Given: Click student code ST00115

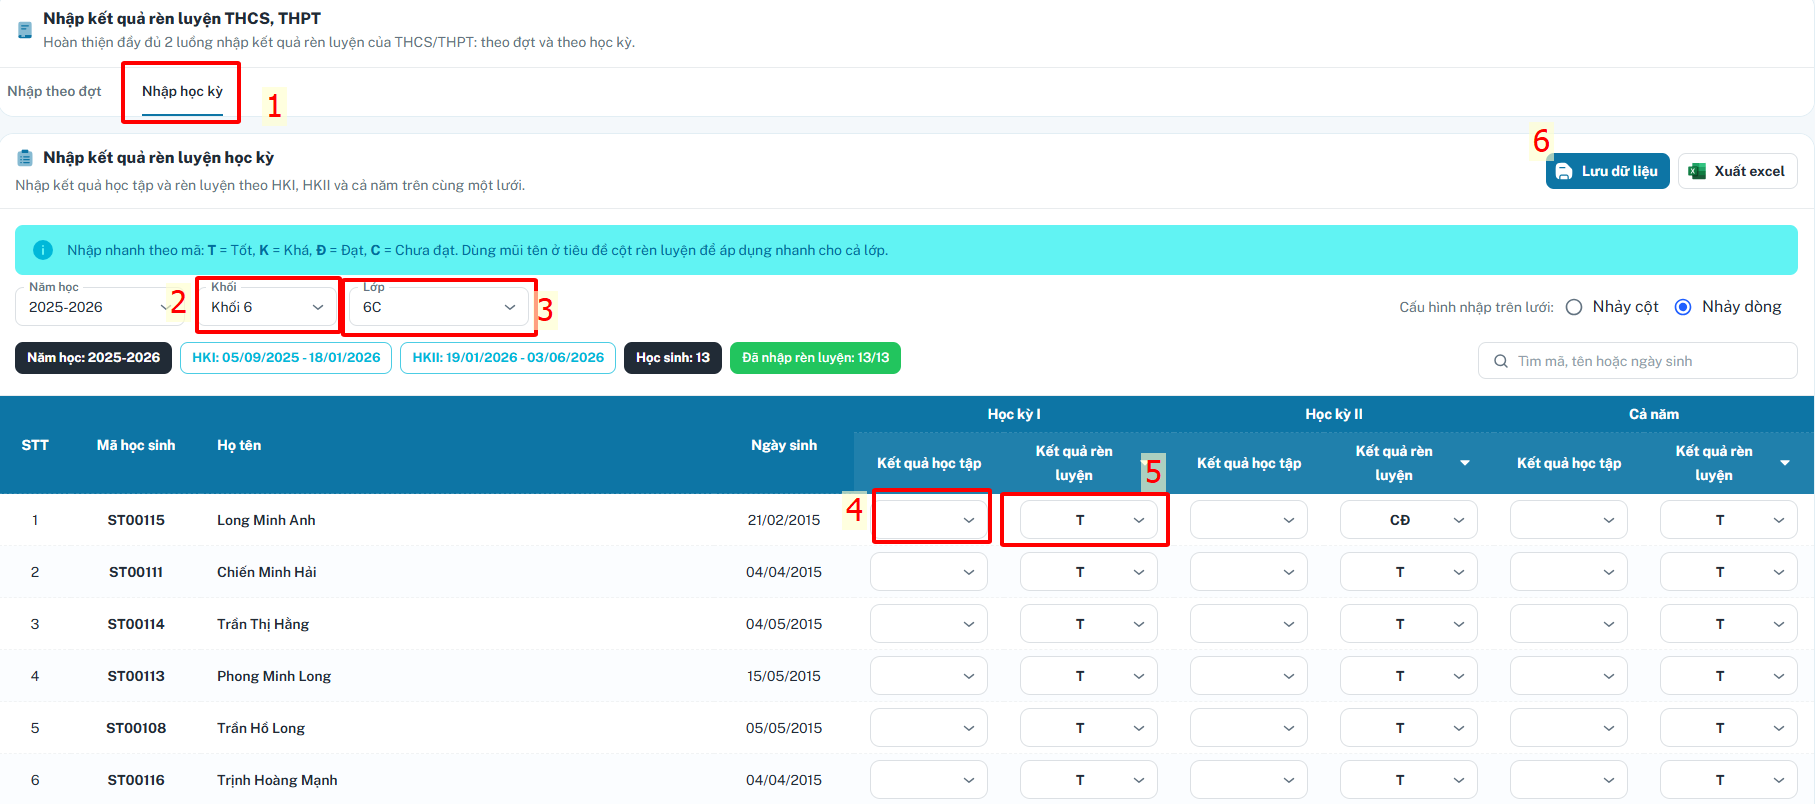Looking at the screenshot, I should (136, 520).
